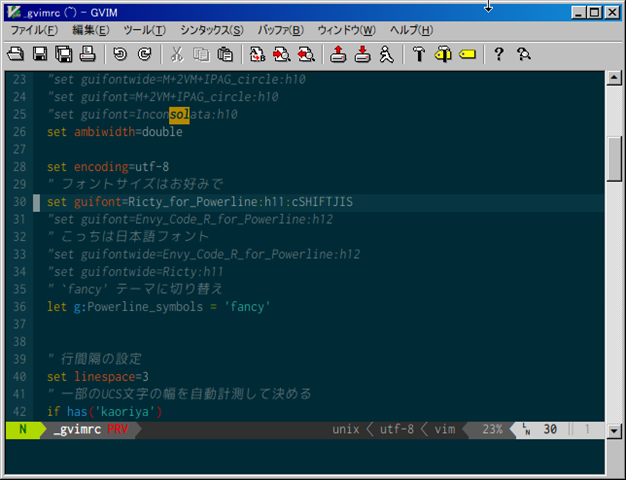Viewport: 626px width, 480px height.
Task: Click the vertical scrollbar down arrow
Action: point(617,413)
